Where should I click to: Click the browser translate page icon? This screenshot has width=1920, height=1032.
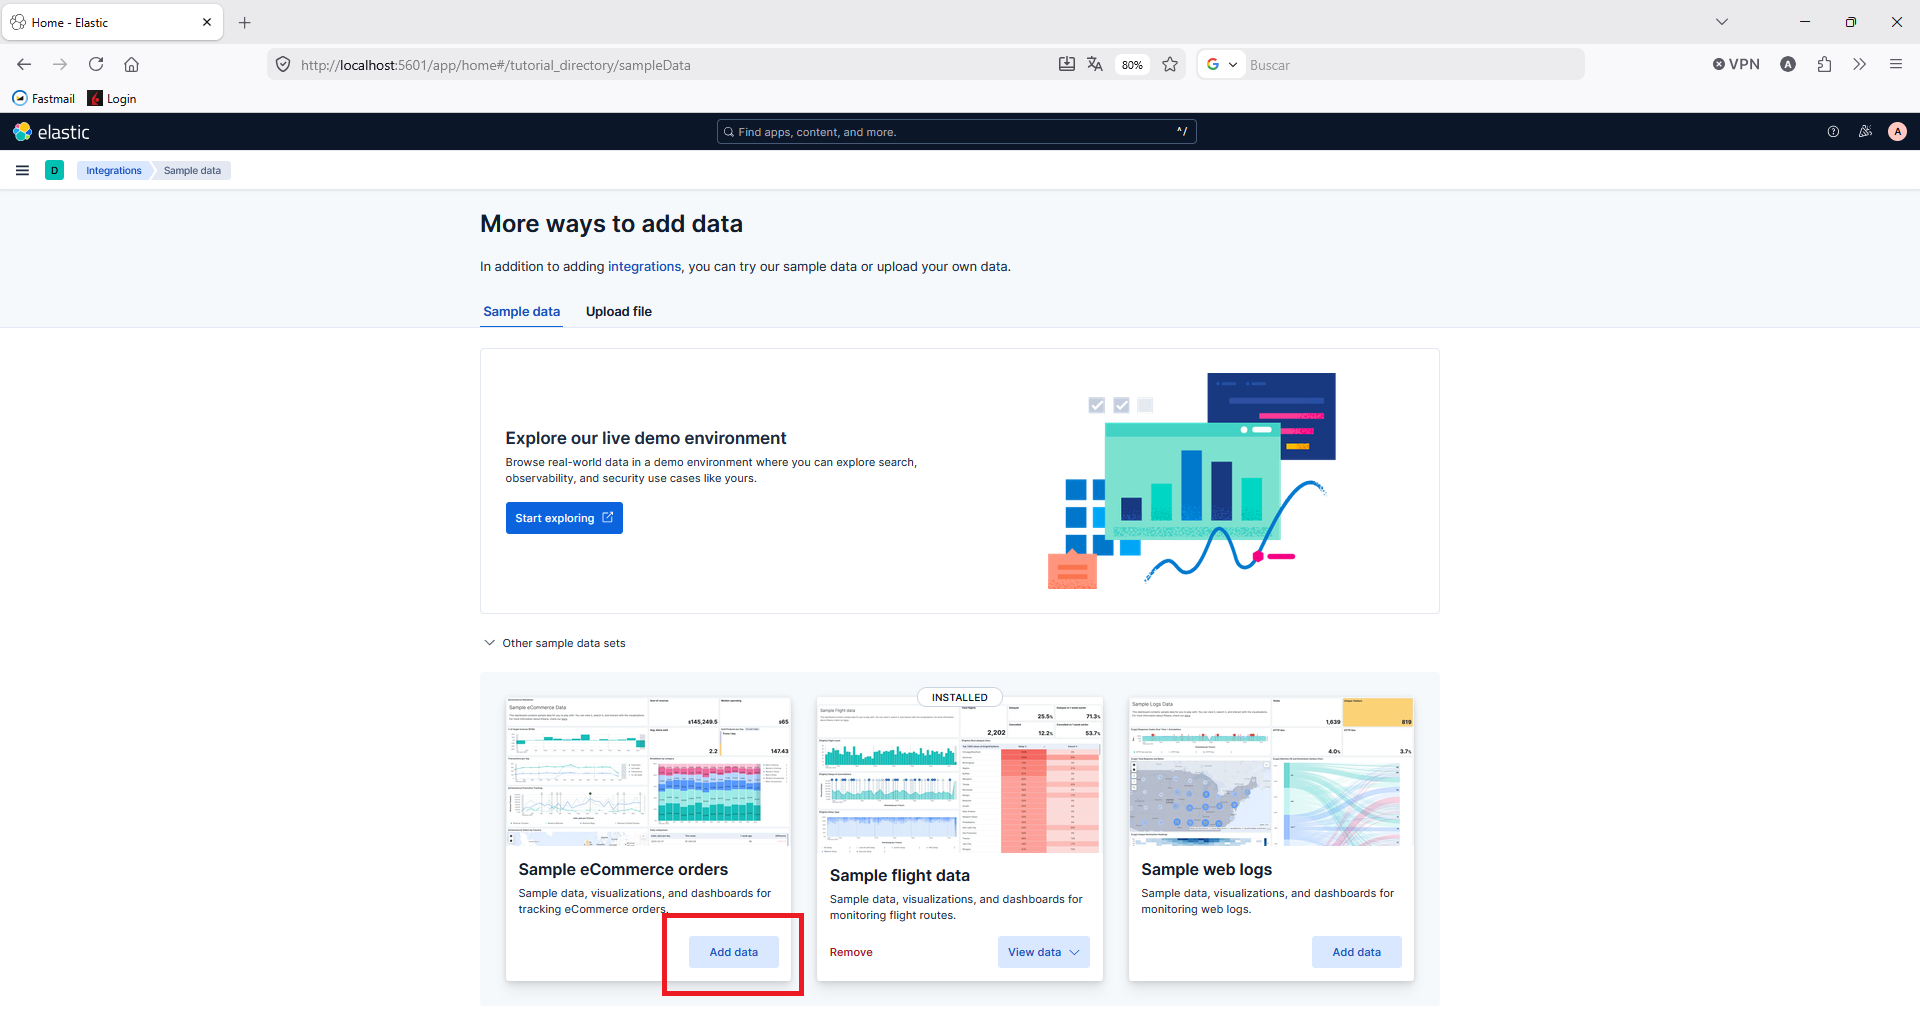pyautogui.click(x=1095, y=65)
